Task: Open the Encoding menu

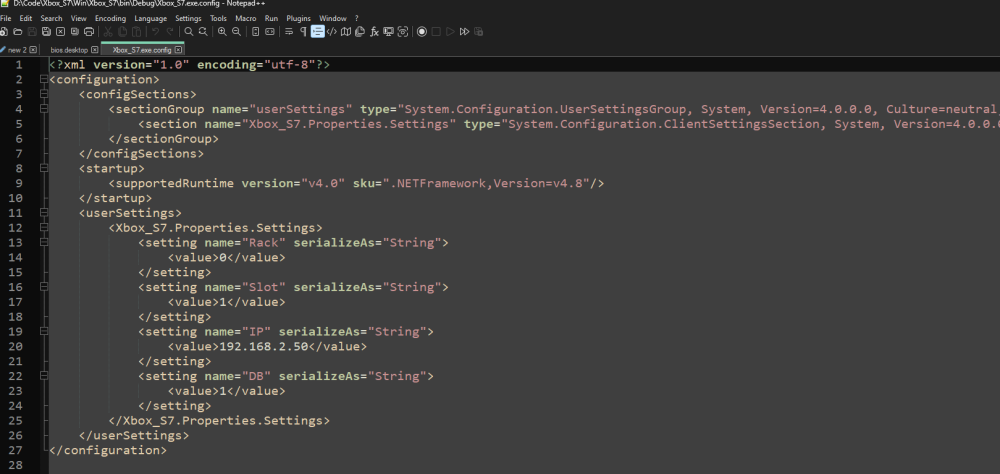Action: coord(110,18)
